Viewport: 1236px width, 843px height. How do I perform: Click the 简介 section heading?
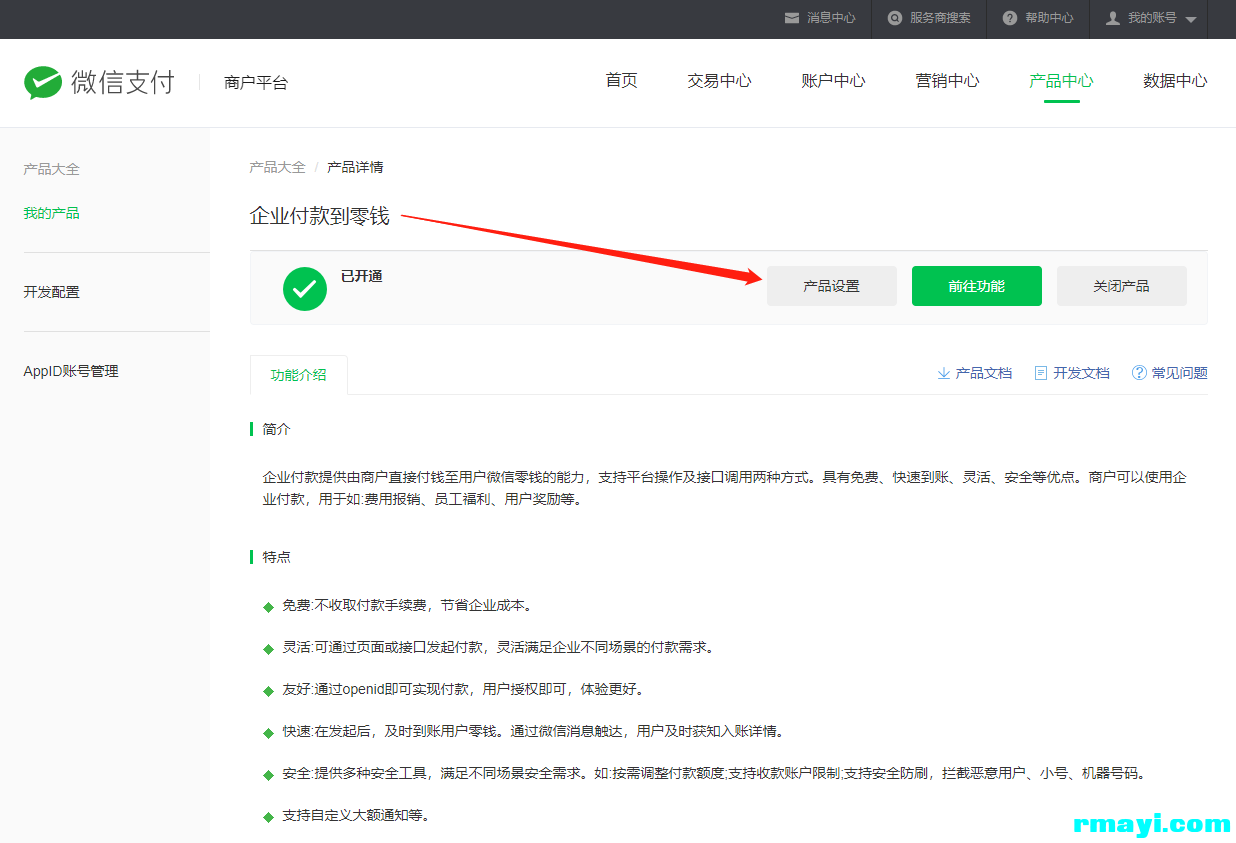[276, 429]
